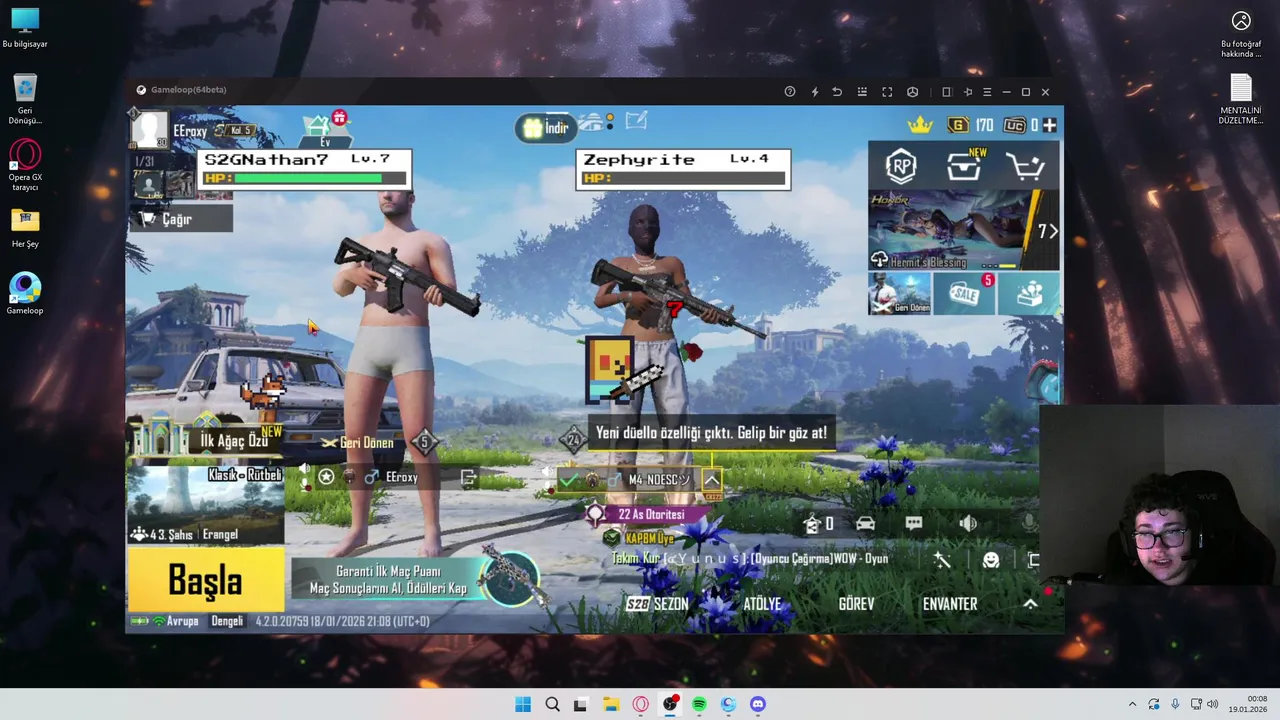Open Her Şey desktop folder

25,228
